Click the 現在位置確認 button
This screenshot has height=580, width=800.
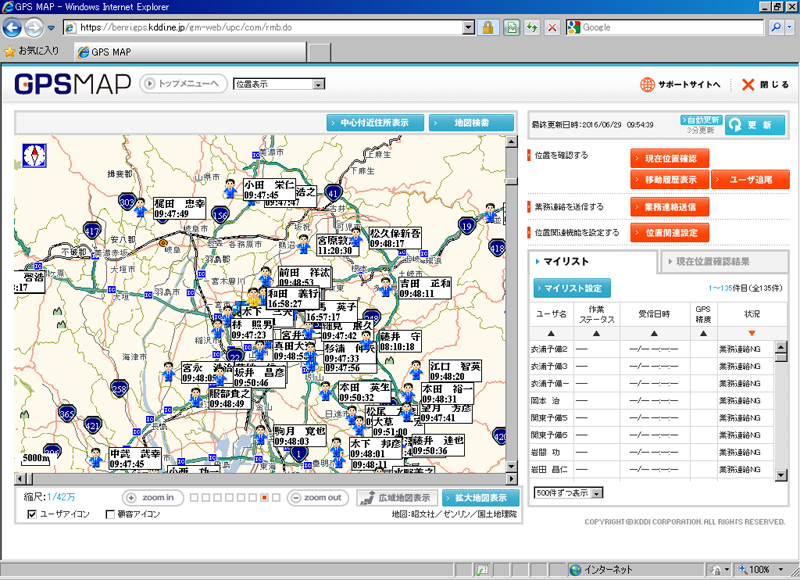(x=670, y=157)
